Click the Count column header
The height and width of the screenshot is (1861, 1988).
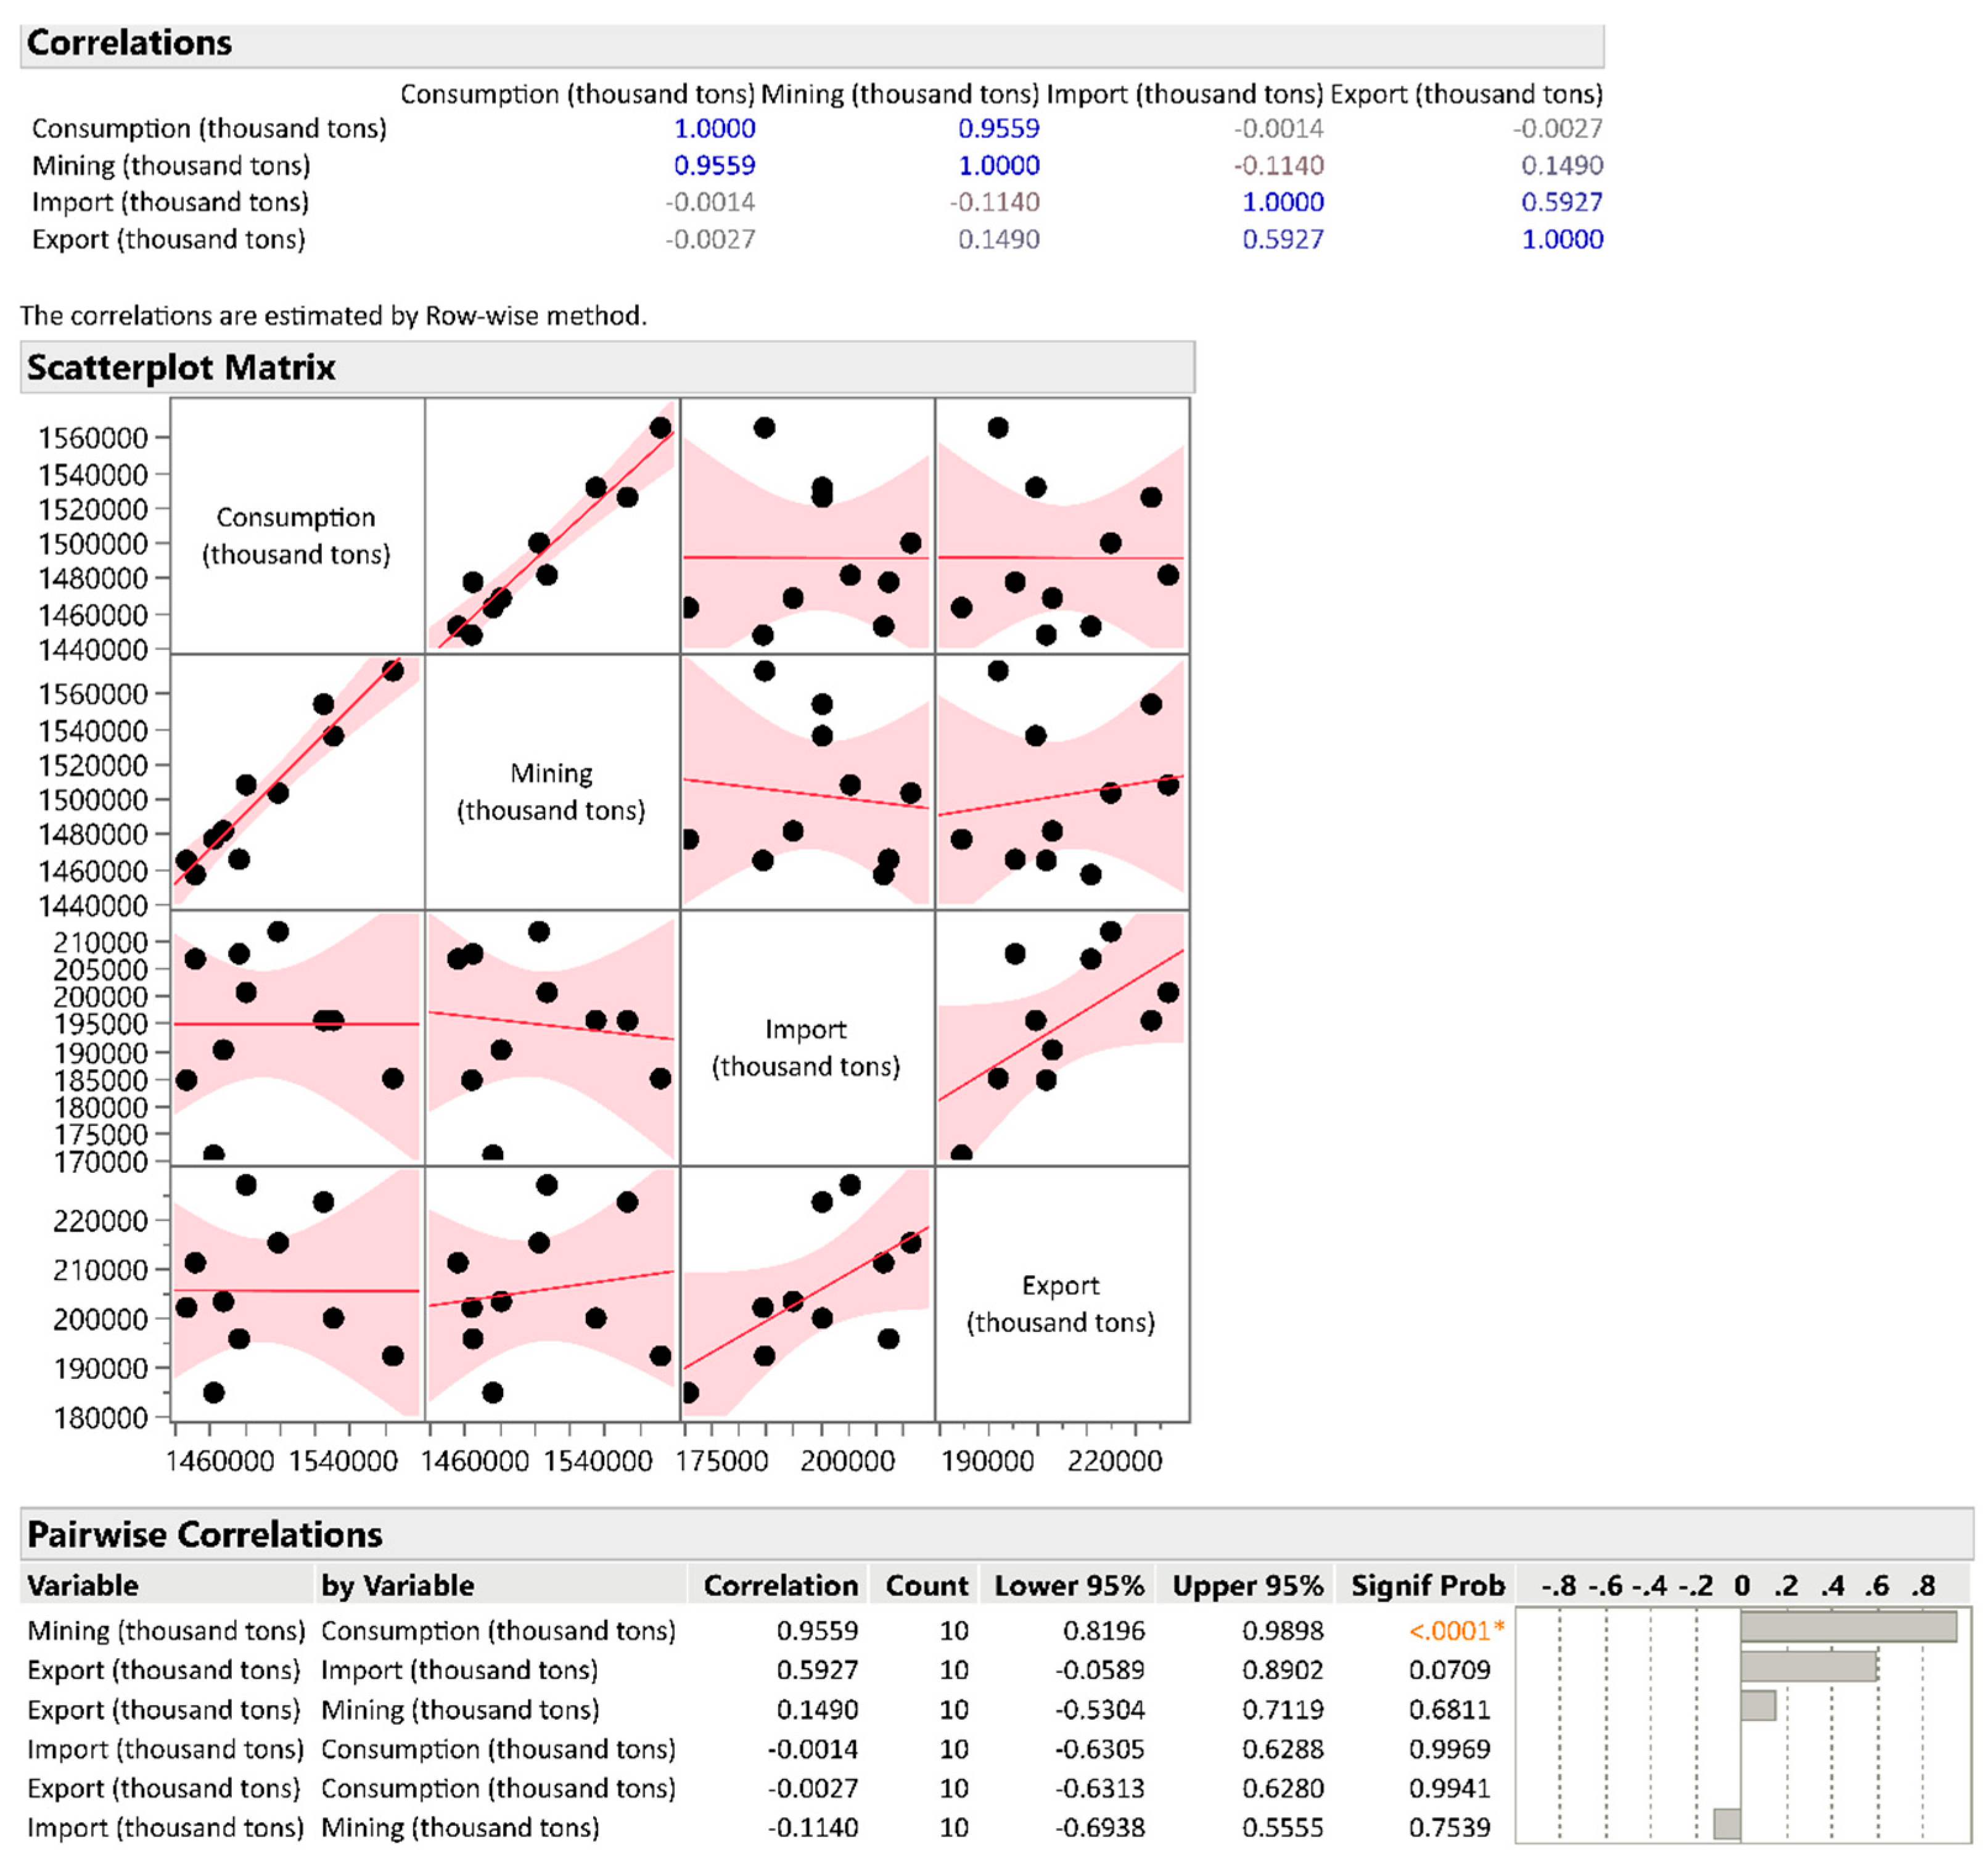pos(926,1586)
